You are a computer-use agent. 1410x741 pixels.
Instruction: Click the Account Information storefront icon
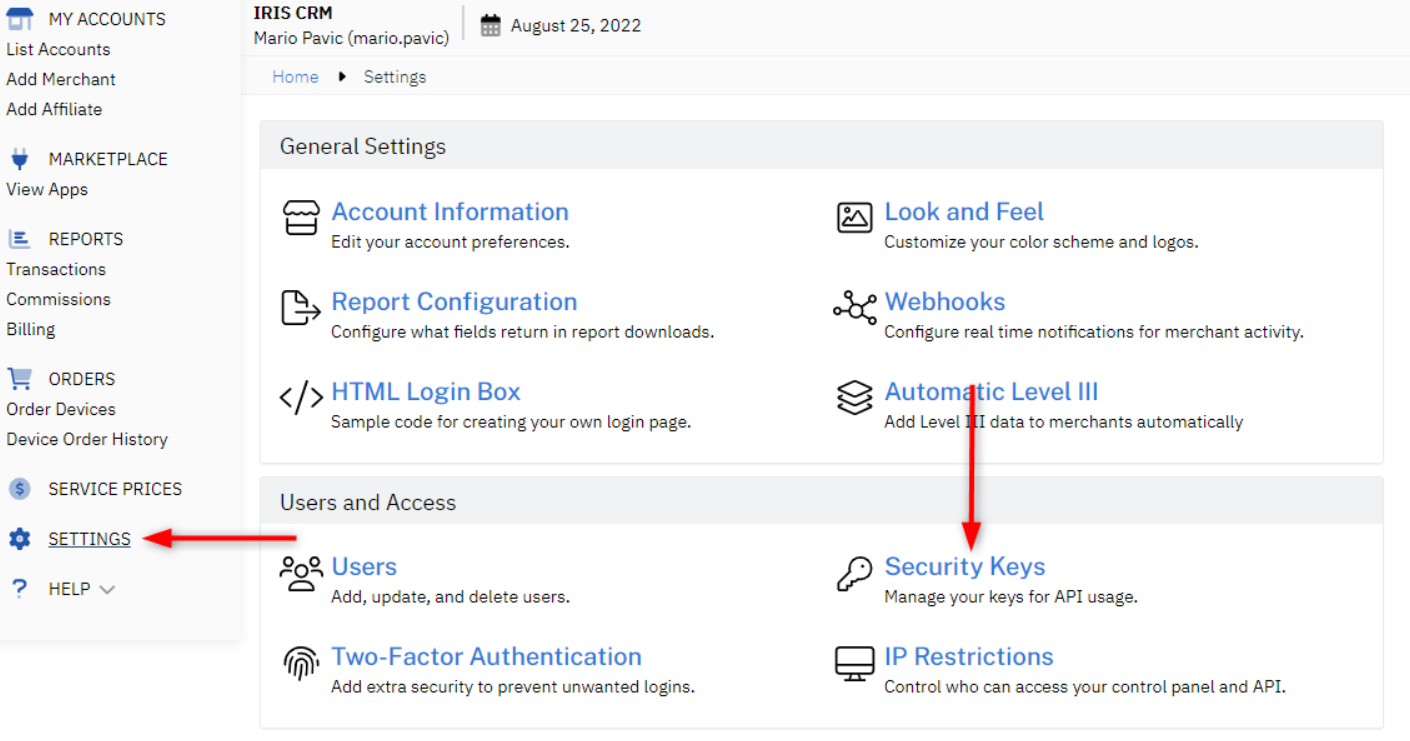301,218
